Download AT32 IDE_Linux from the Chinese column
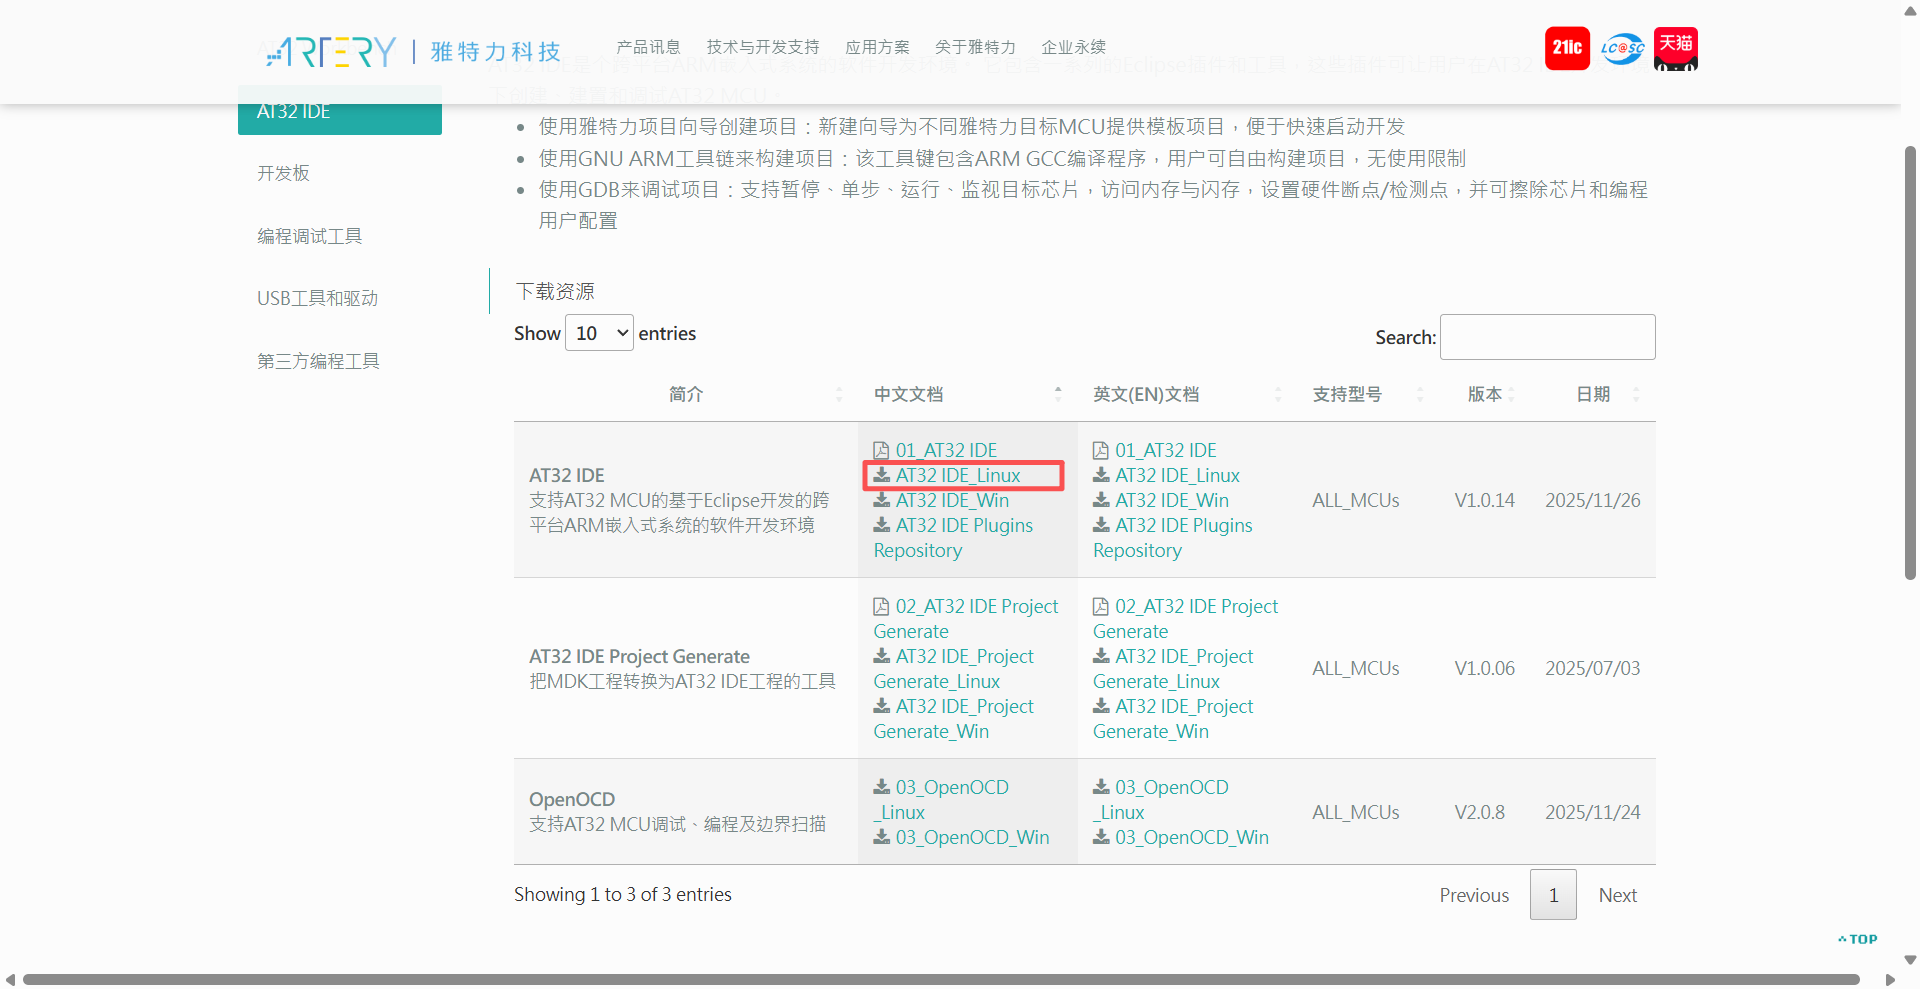Image resolution: width=1920 pixels, height=989 pixels. [958, 475]
